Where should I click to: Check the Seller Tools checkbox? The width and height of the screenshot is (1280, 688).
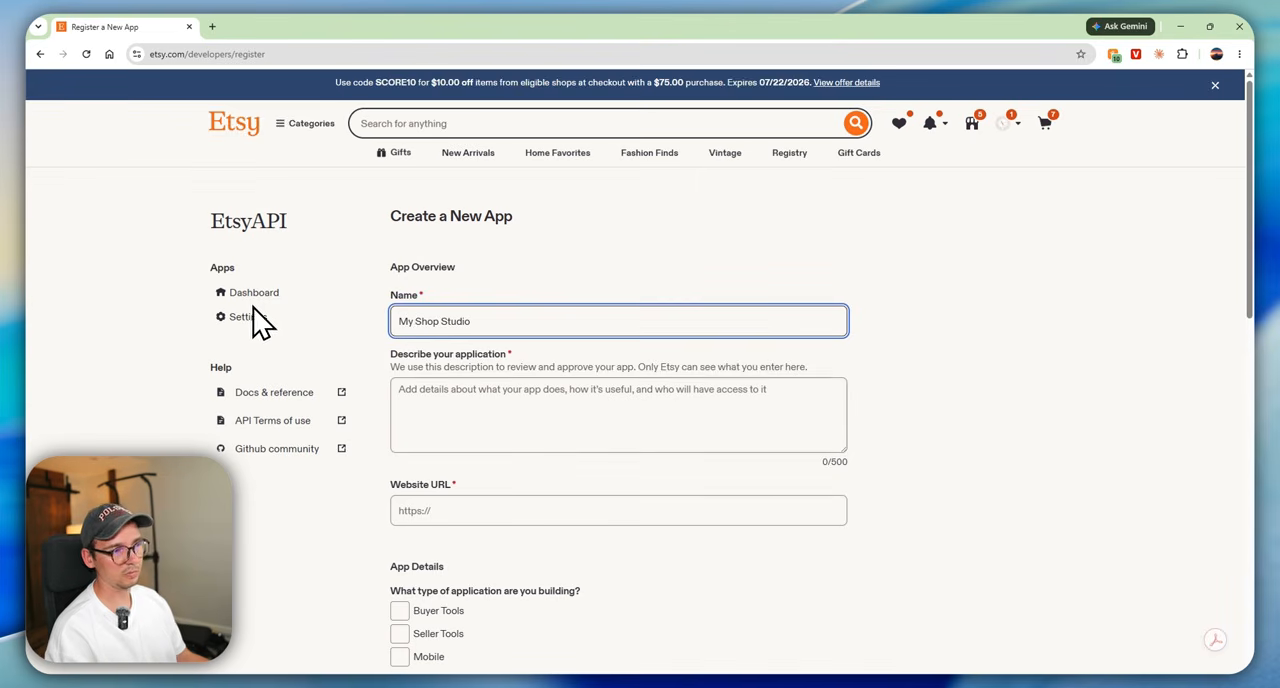(x=400, y=633)
